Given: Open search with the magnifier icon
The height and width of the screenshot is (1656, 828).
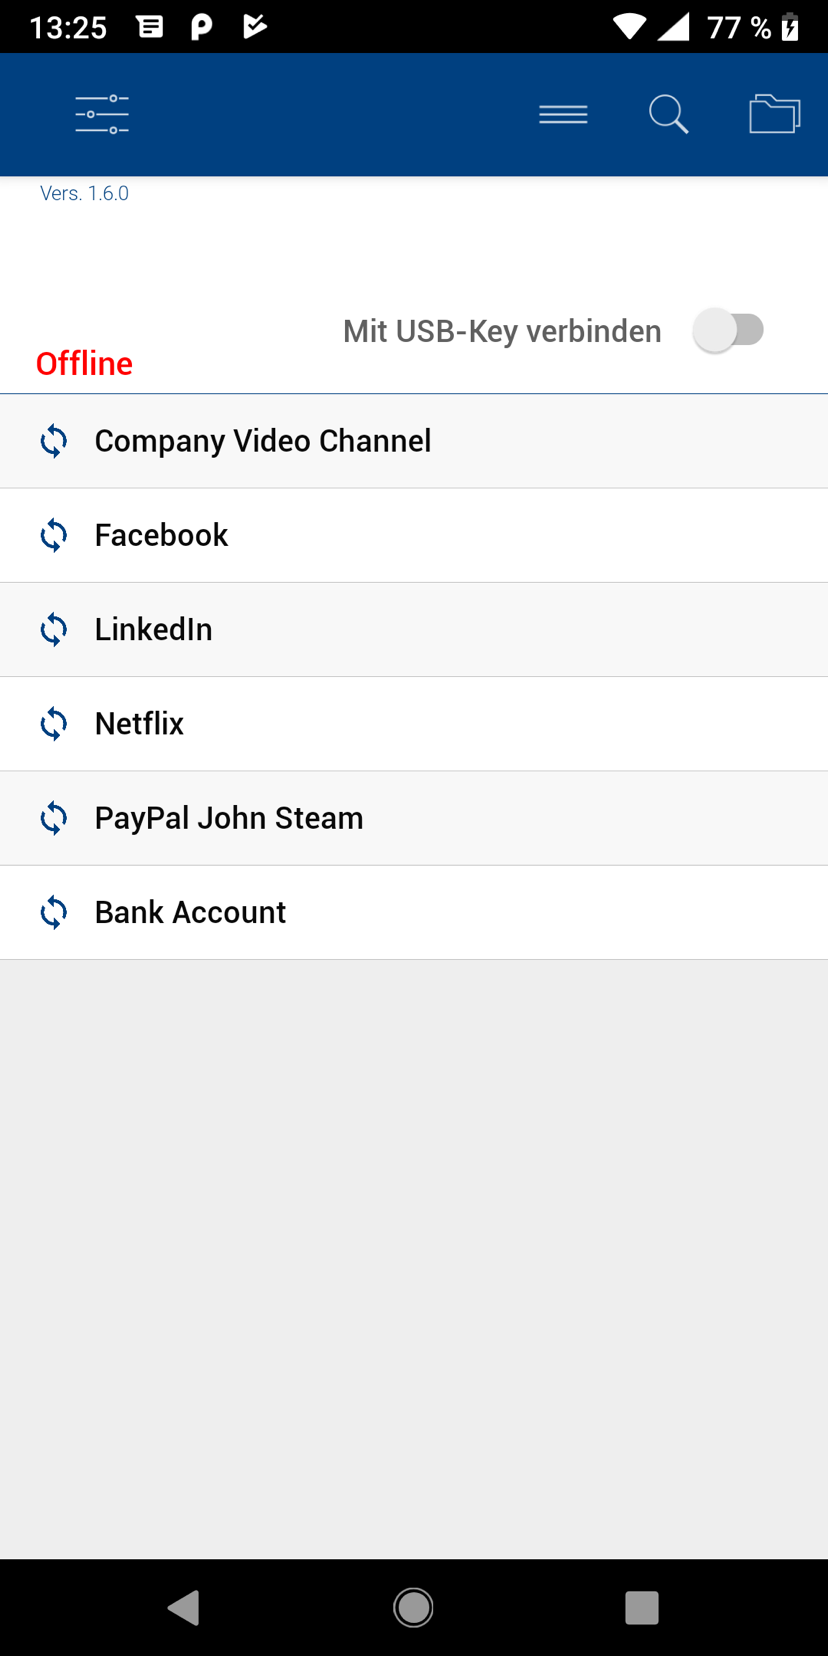Looking at the screenshot, I should 668,115.
